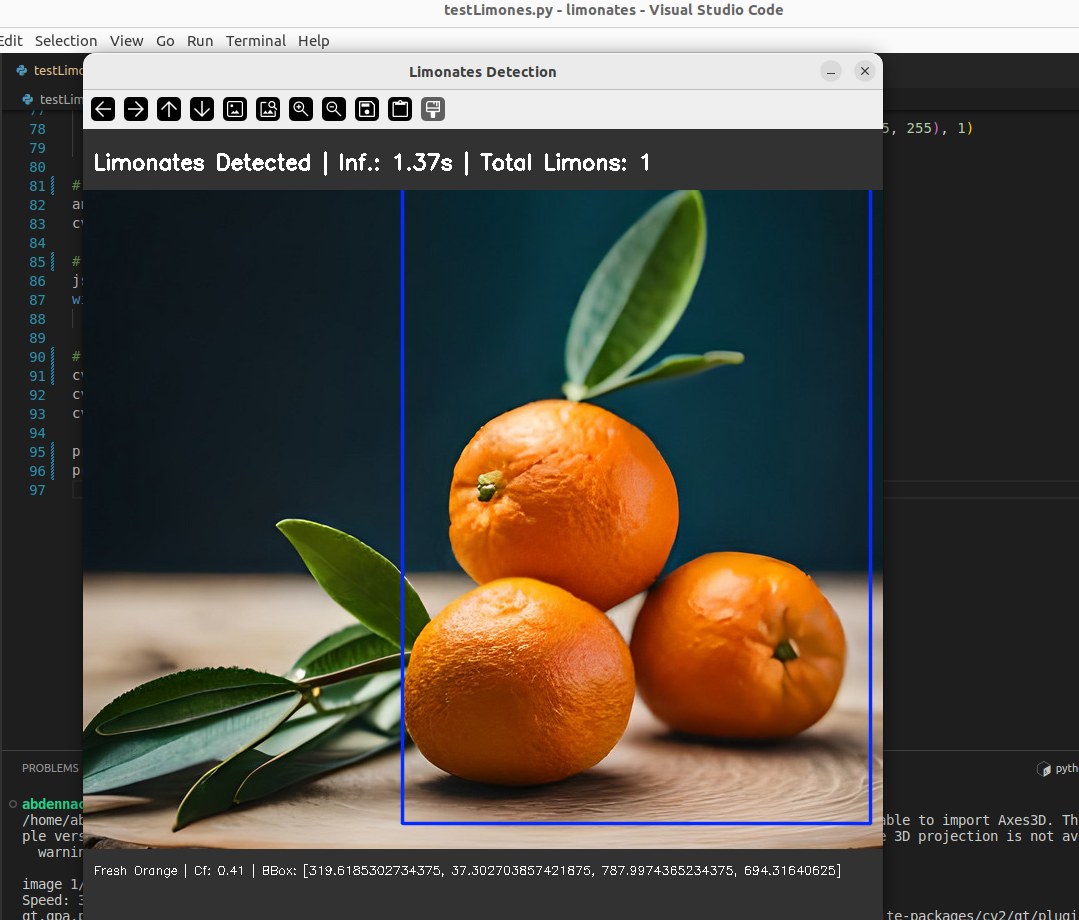Open the Help menu in VS Code
The image size is (1079, 920).
[314, 41]
